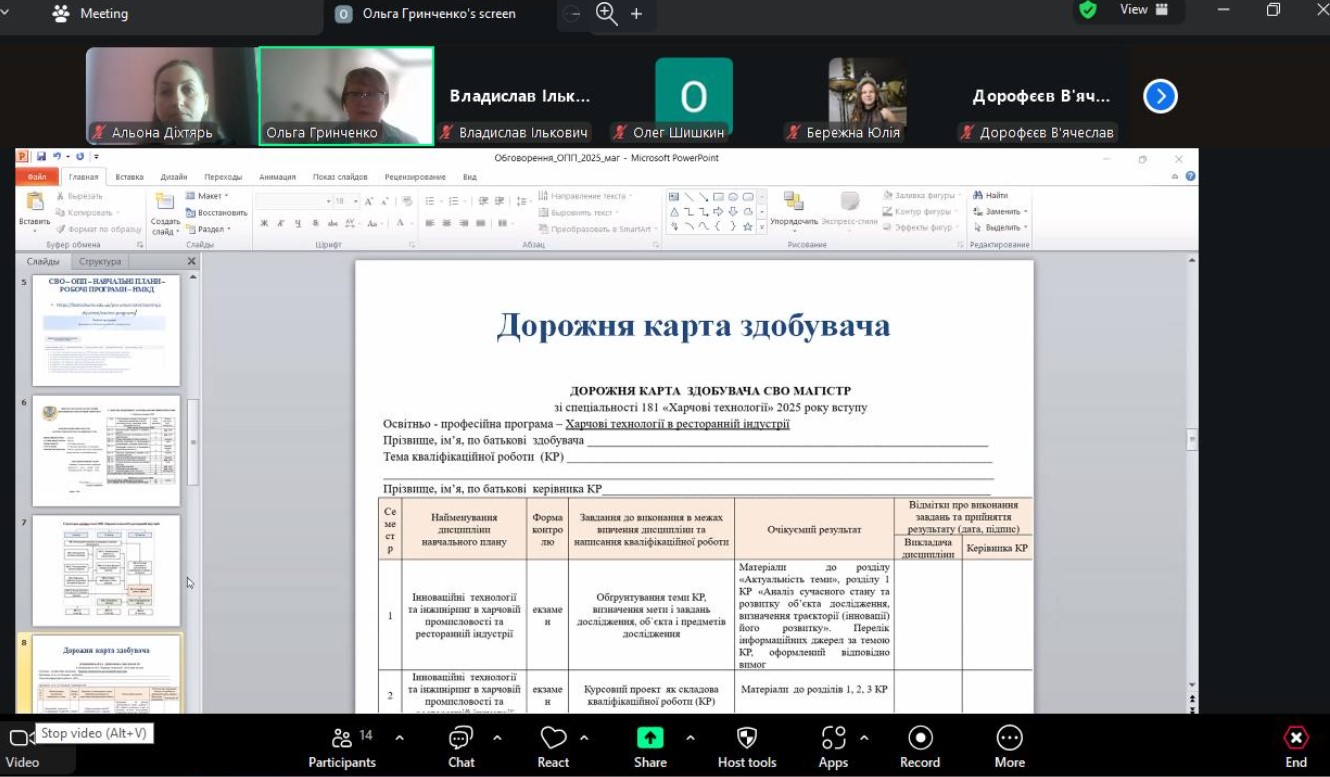The image size is (1330, 777).
Task: Expand the arrow next to Participants
Action: click(x=400, y=738)
